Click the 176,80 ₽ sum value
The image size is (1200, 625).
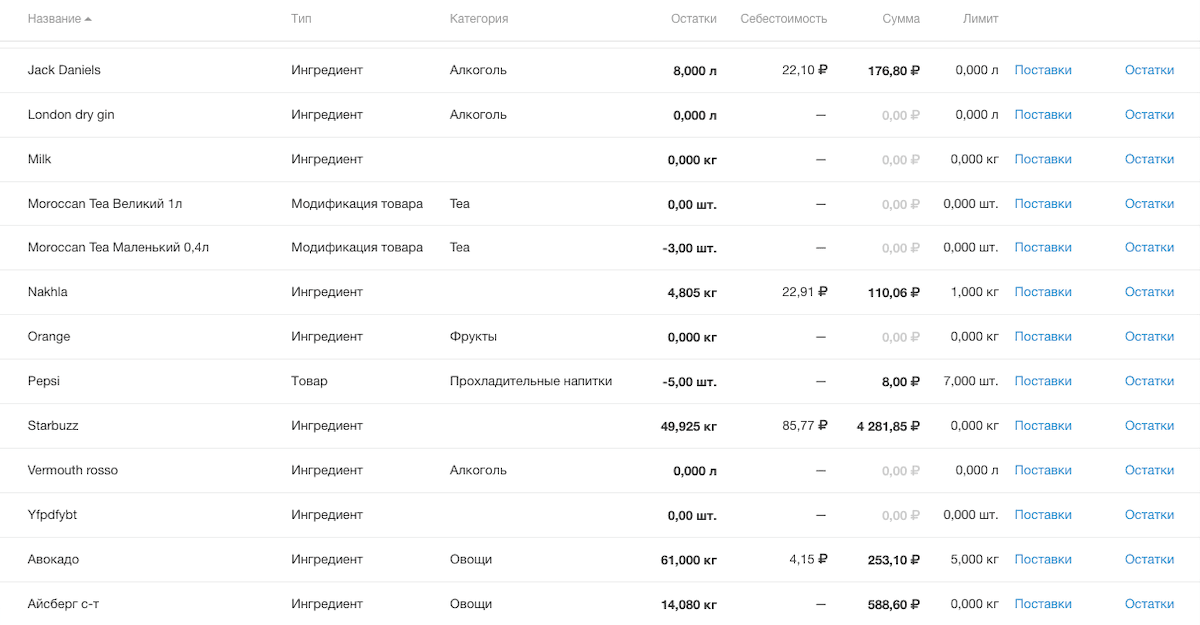click(x=894, y=70)
